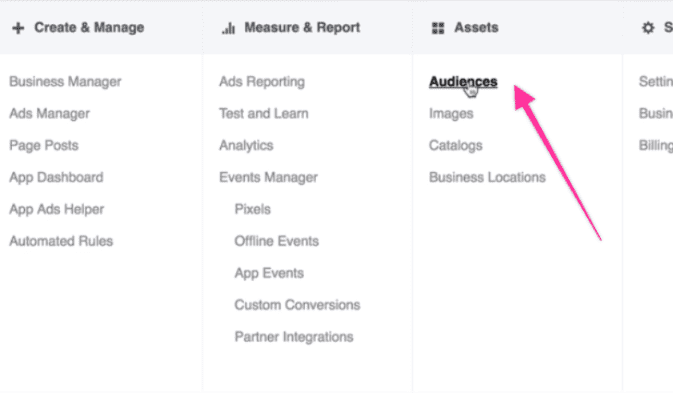Open the Audiences link under Assets

tap(463, 82)
